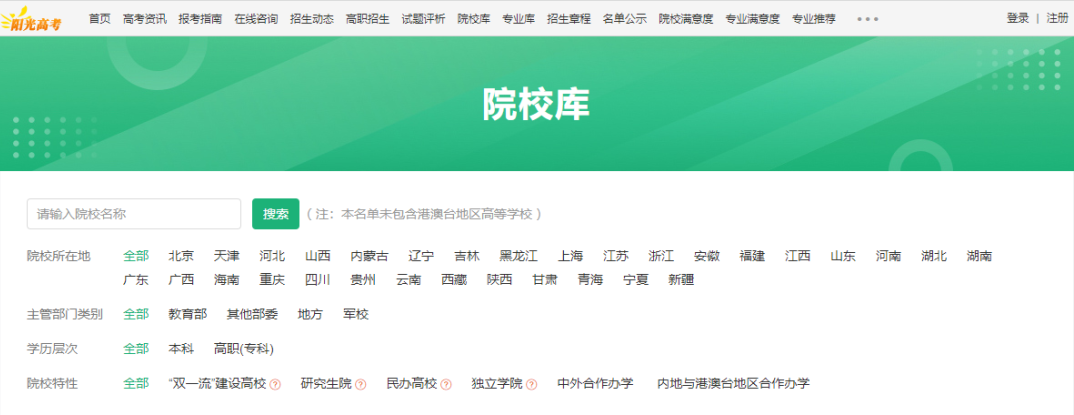Open 报考指南 navigation item
The width and height of the screenshot is (1074, 415).
(200, 18)
